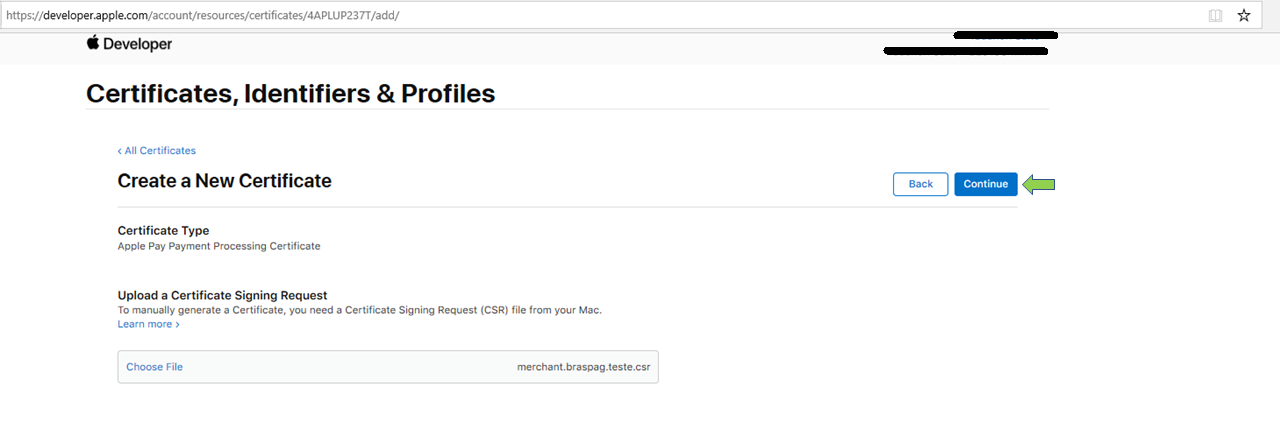
Task: Click the Apple Pay Payment Processing Certificate text
Action: tap(219, 246)
